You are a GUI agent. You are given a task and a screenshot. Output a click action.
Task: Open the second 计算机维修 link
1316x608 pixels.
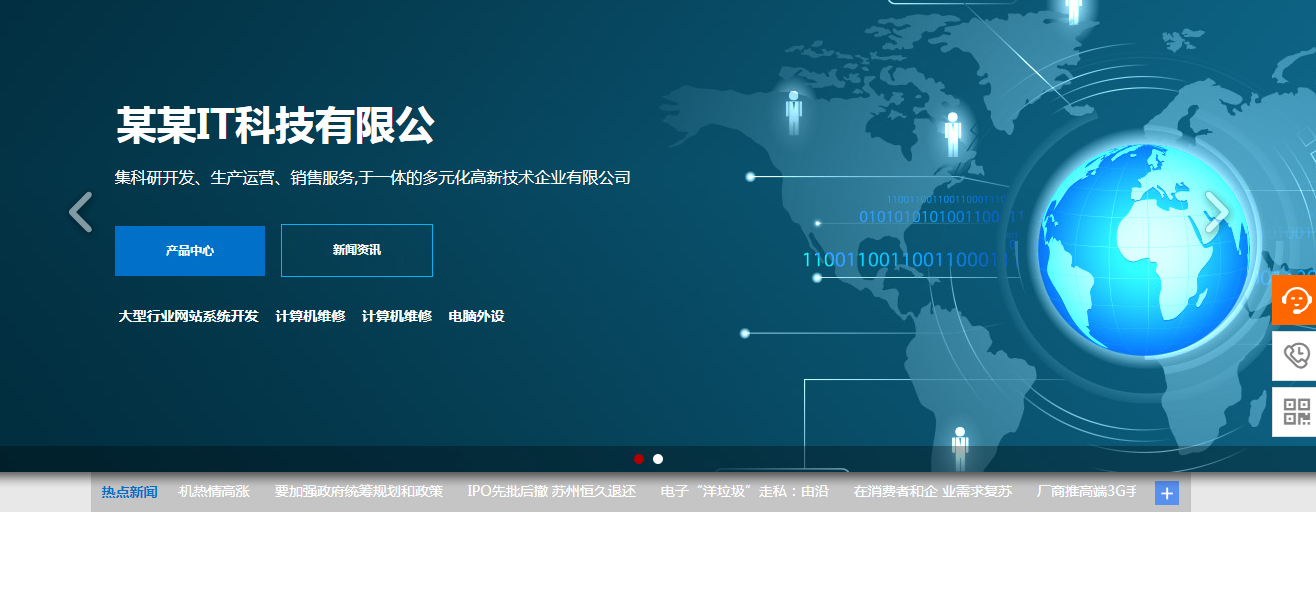pyautogui.click(x=397, y=316)
